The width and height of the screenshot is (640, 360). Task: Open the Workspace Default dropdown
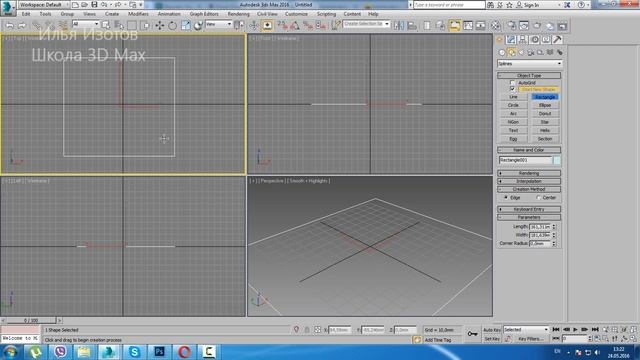pos(43,4)
